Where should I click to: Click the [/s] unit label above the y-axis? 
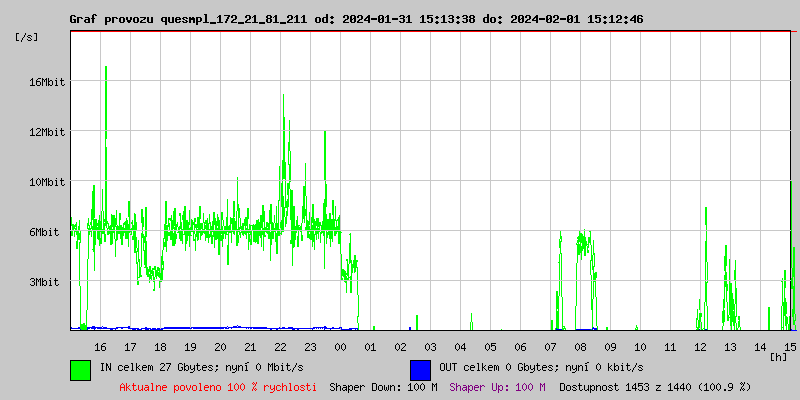(x=27, y=36)
